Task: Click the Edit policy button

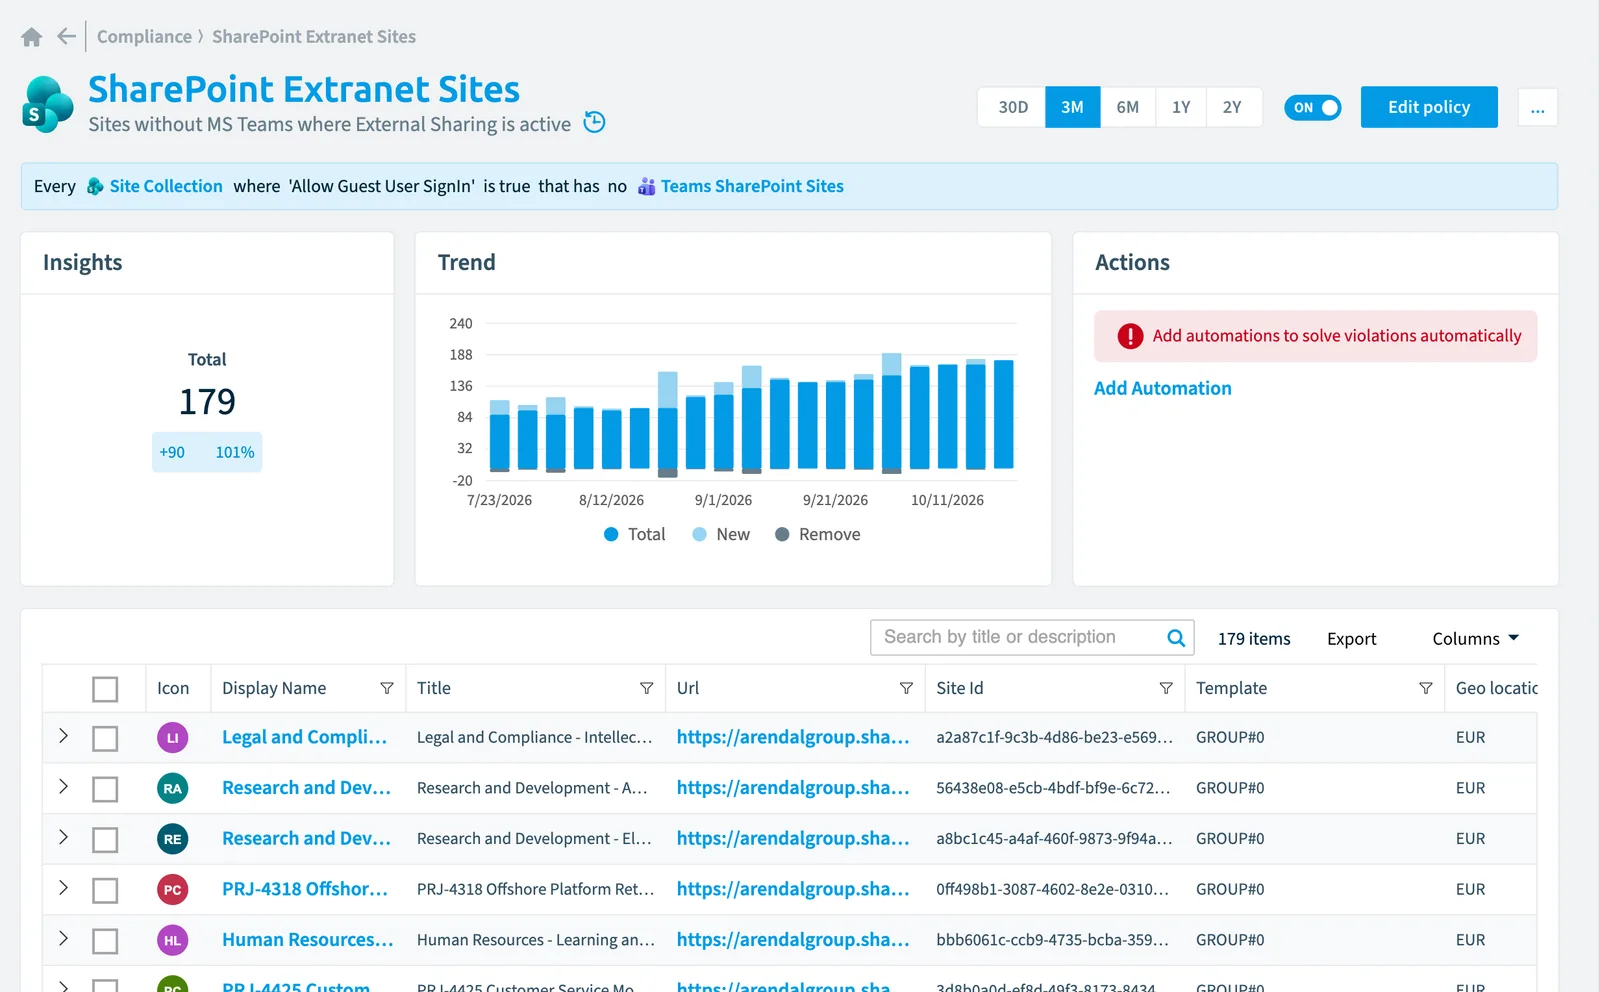Action: click(1429, 107)
